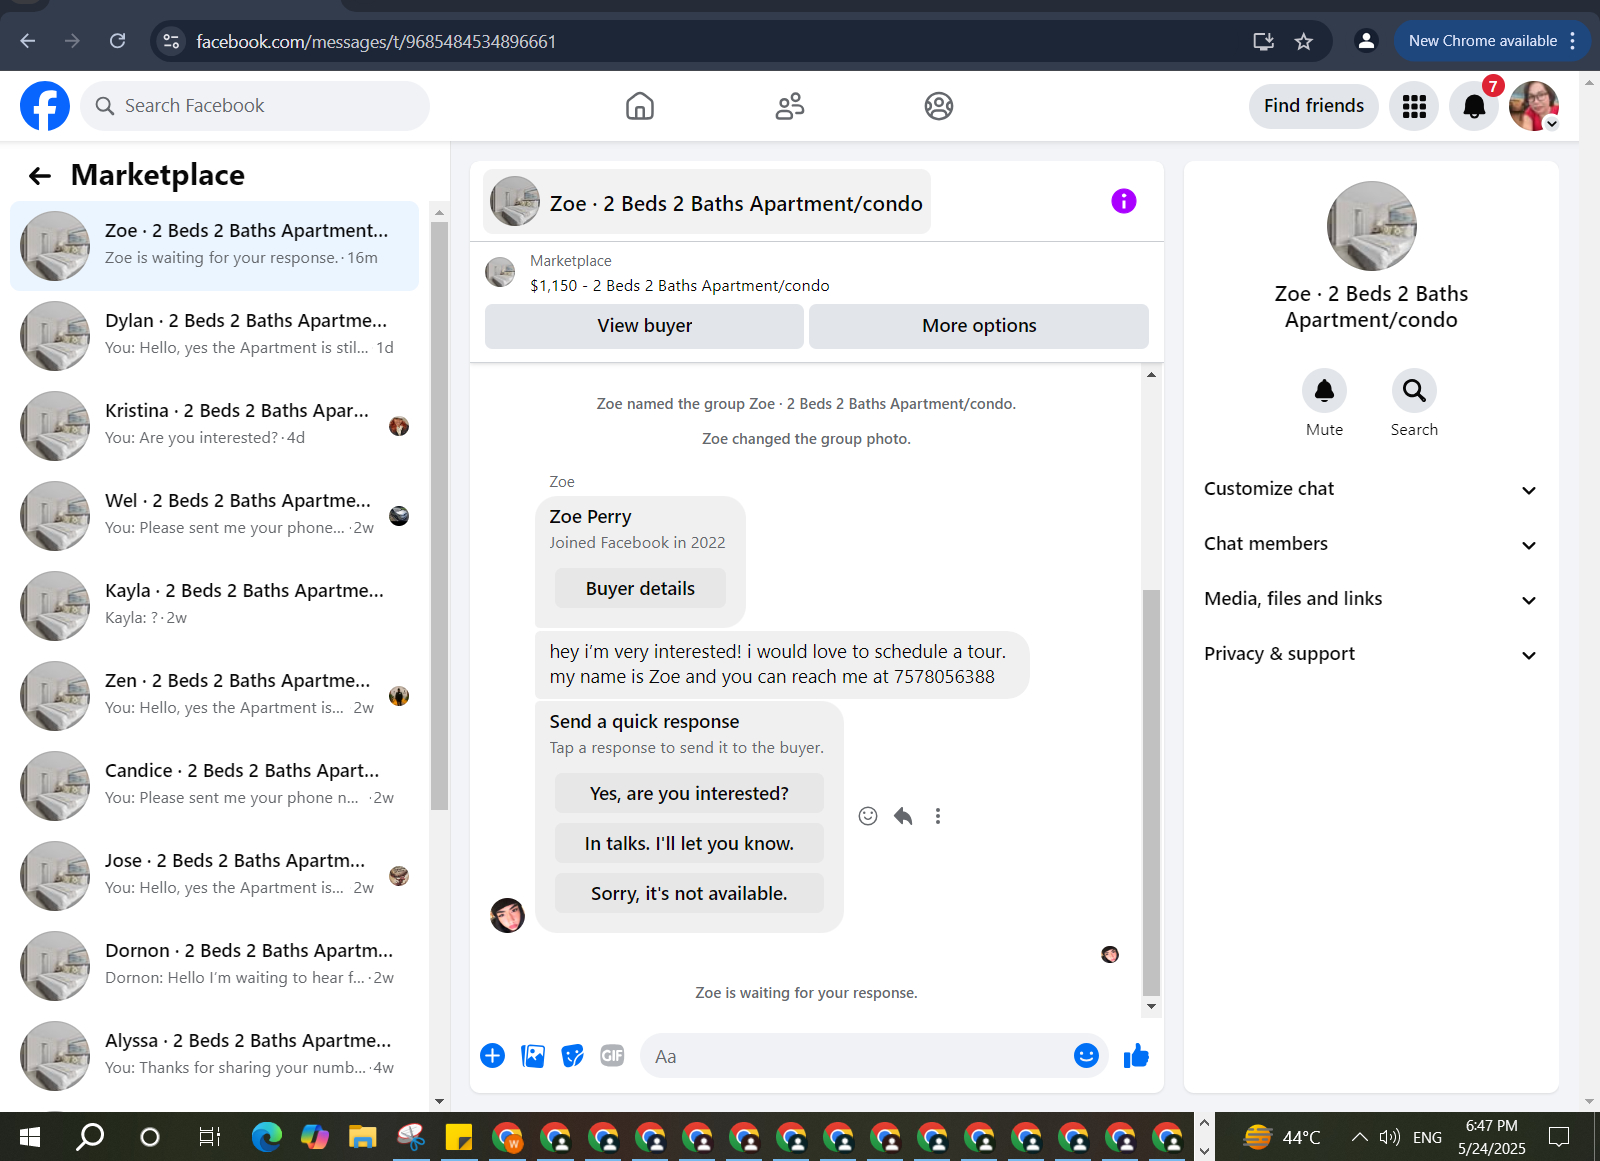This screenshot has width=1600, height=1161.
Task: Open Marketplace listing $1,150 link
Action: pos(680,286)
